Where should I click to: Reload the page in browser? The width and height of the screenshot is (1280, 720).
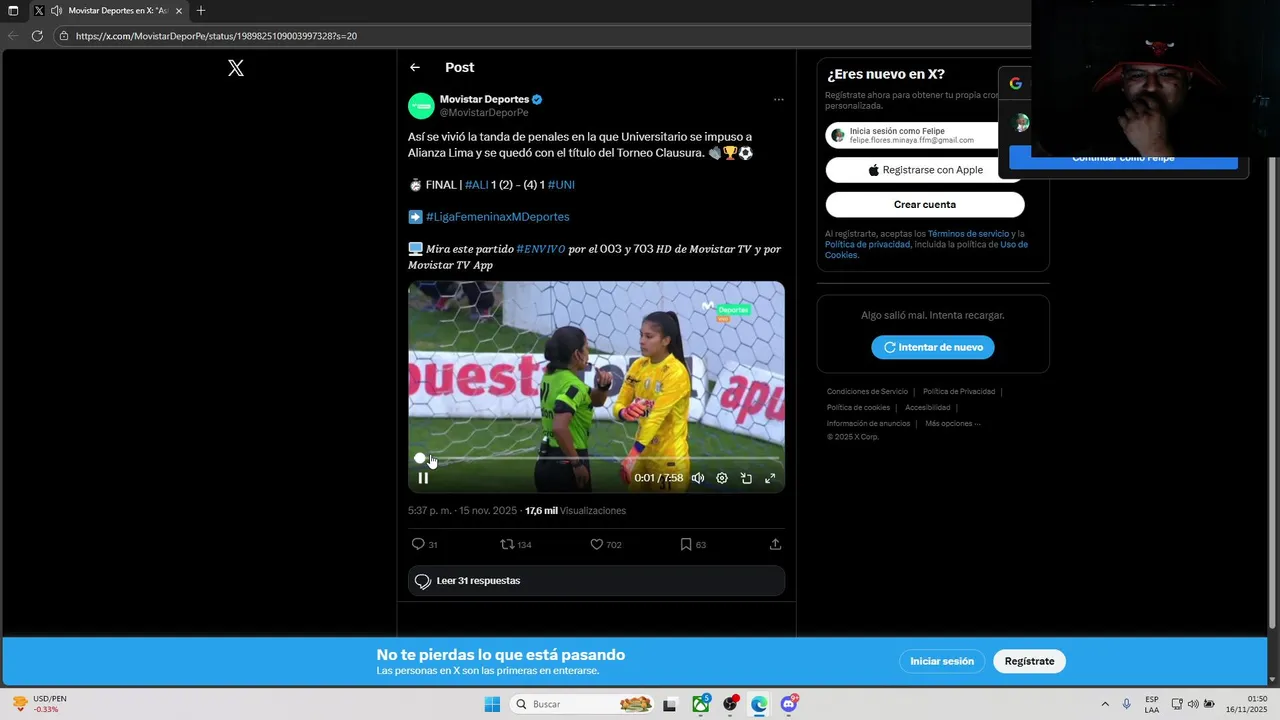(37, 36)
